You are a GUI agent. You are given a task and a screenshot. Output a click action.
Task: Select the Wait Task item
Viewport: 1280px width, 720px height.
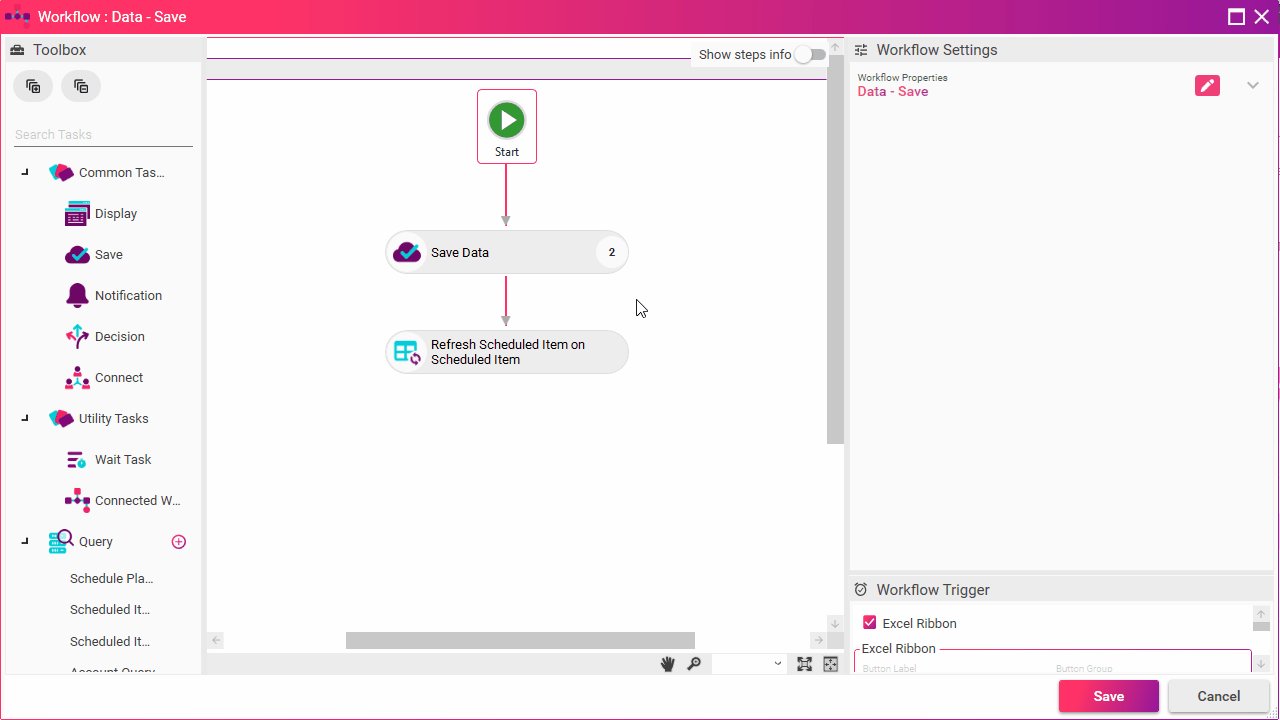point(122,460)
